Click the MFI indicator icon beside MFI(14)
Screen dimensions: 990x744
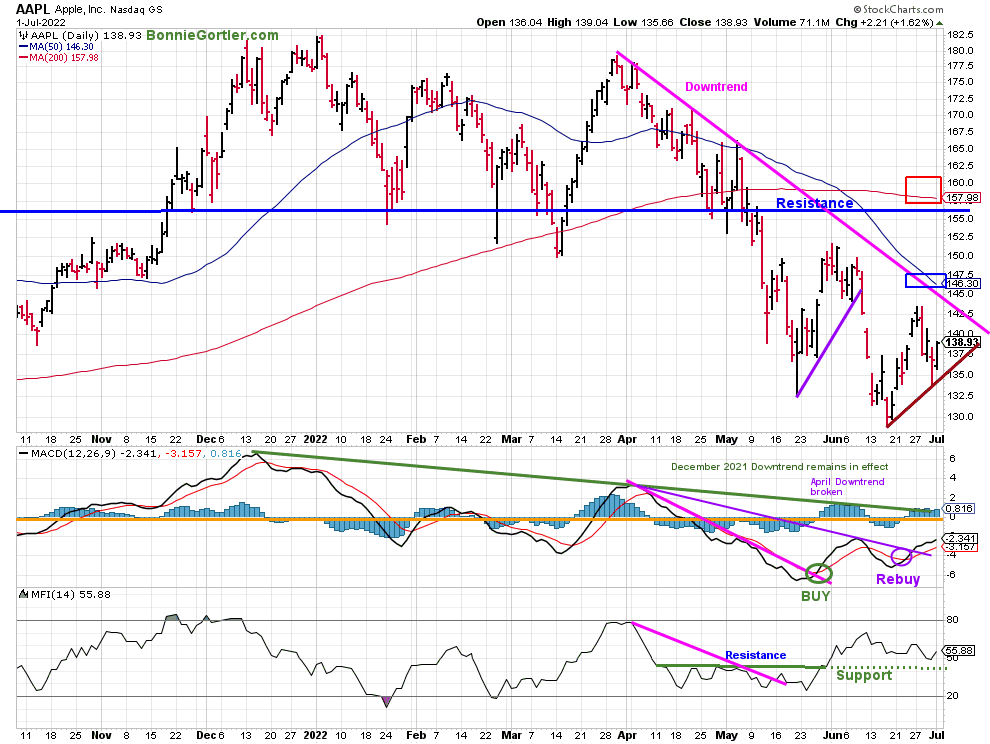tap(24, 594)
